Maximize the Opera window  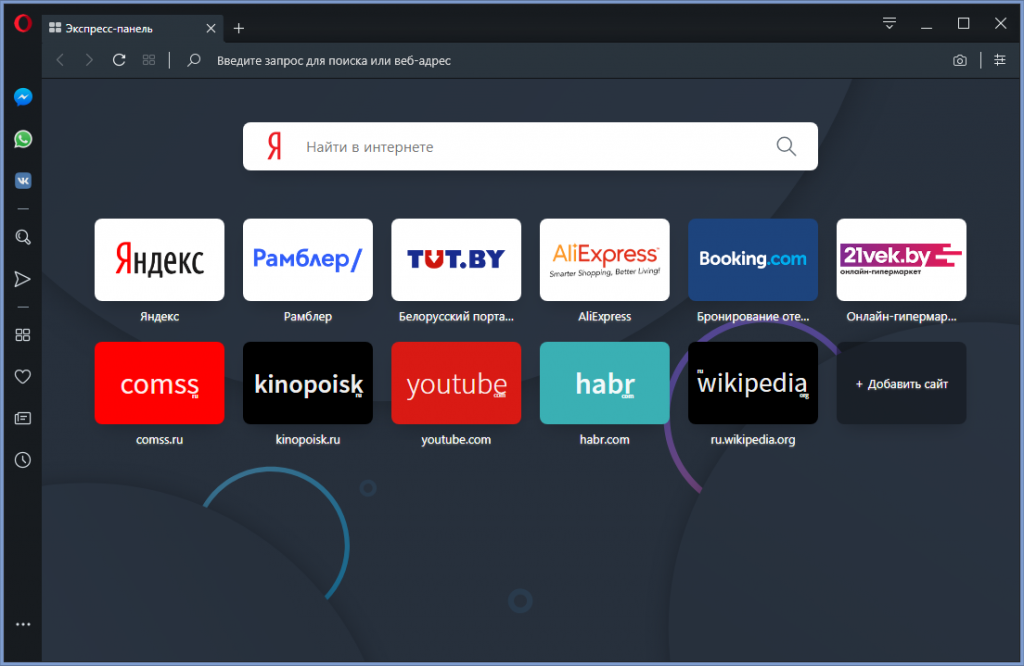(x=963, y=24)
